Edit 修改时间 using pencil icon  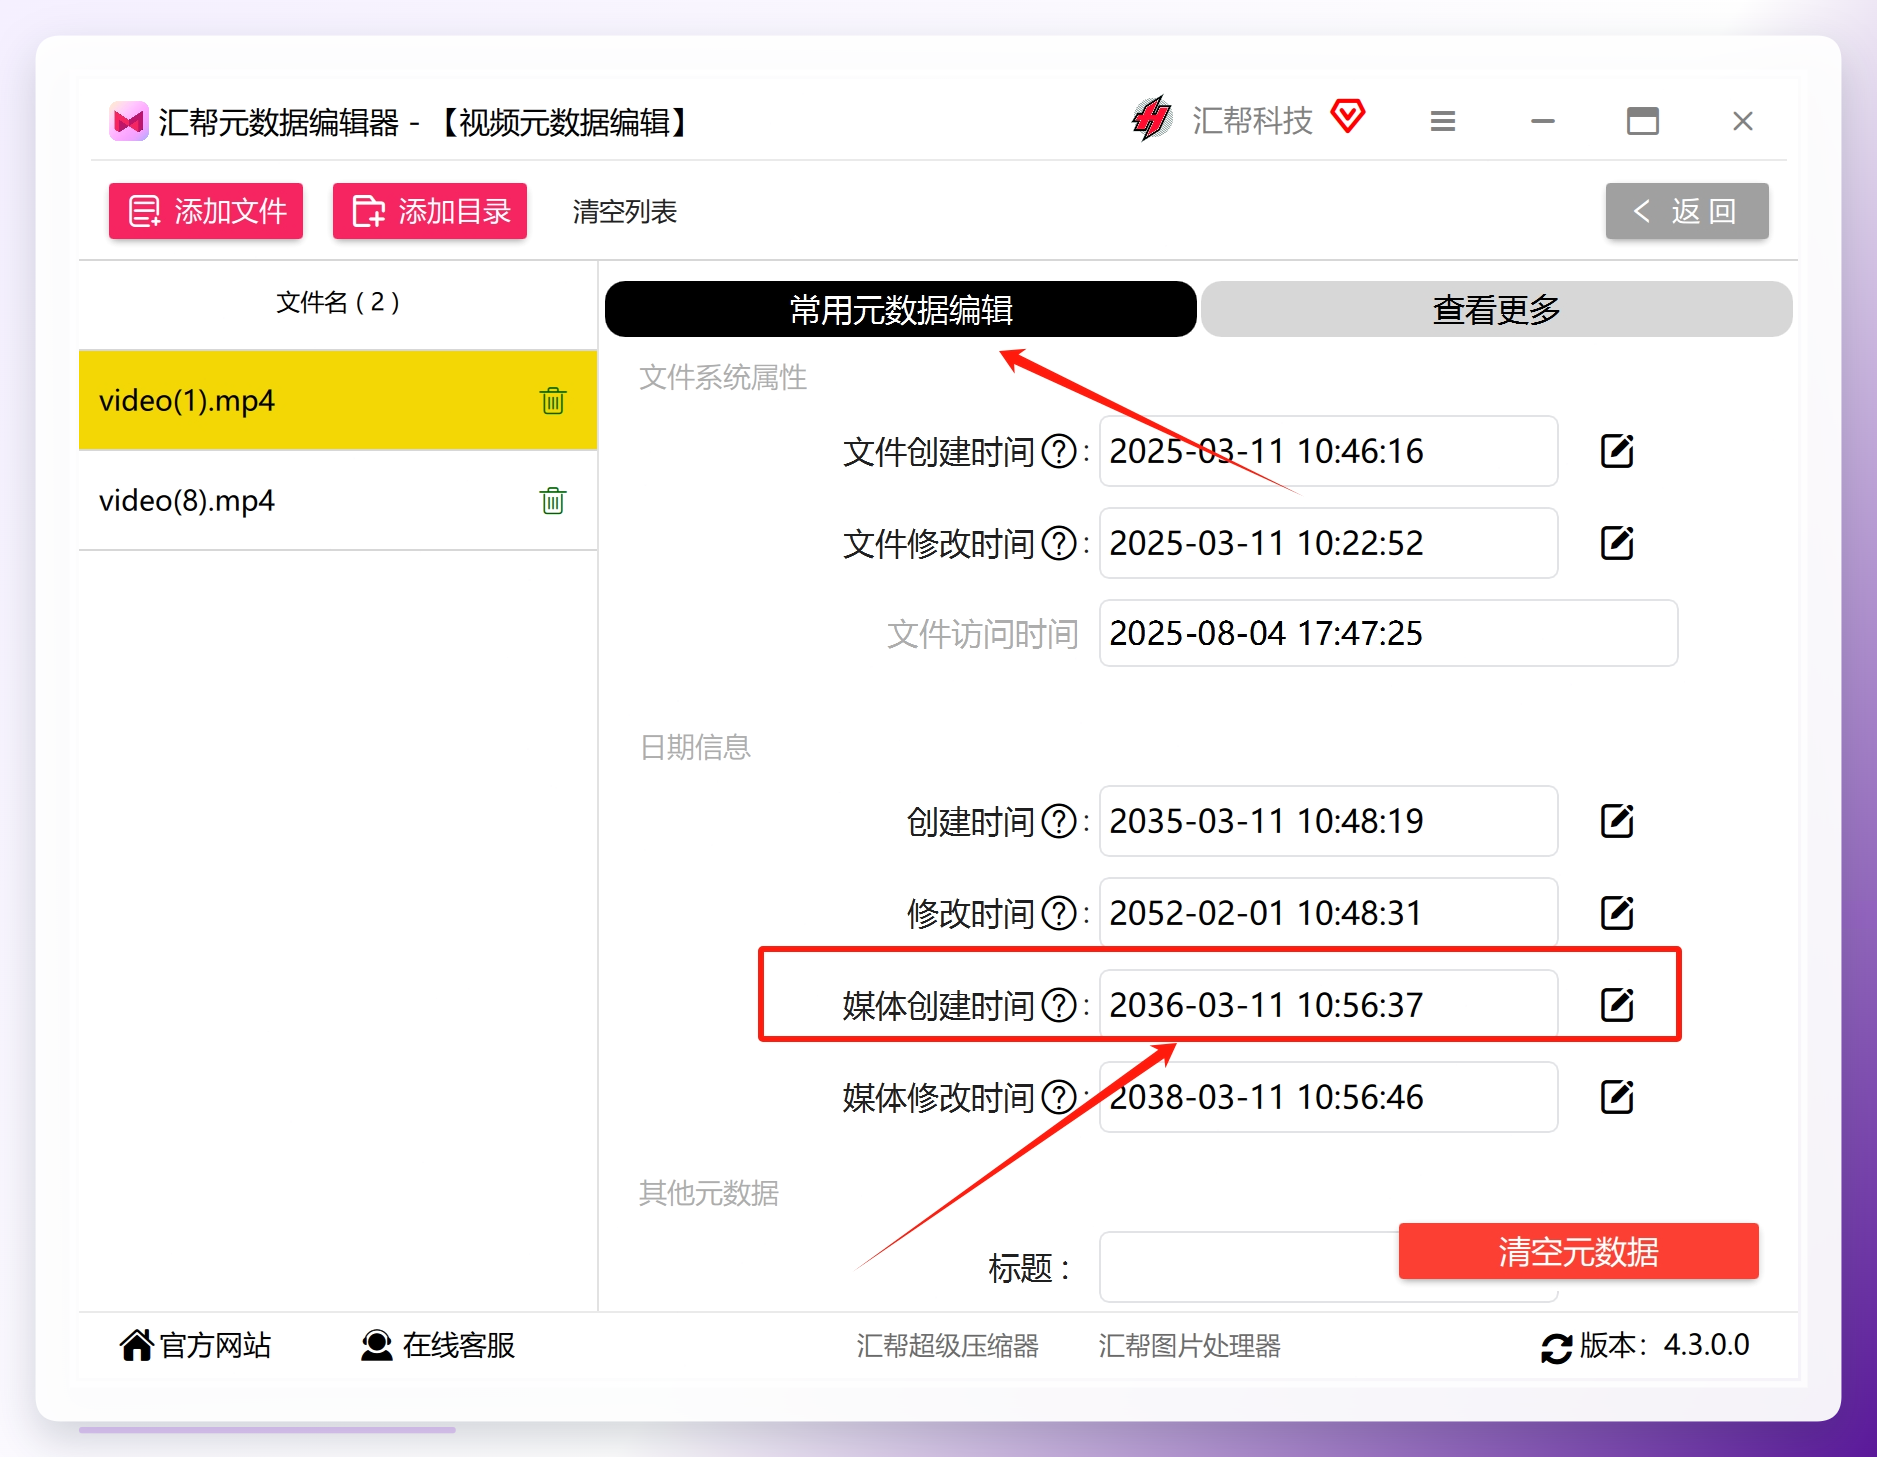[1617, 913]
